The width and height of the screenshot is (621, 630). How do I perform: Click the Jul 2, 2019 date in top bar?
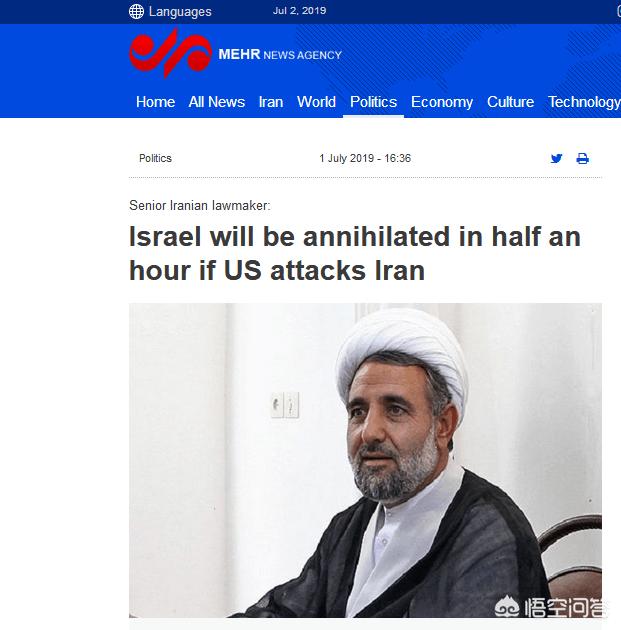click(x=299, y=11)
